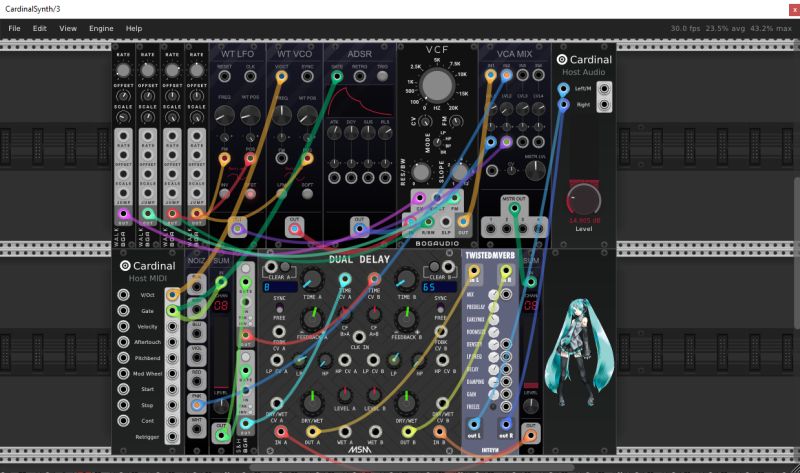Click the WT LFO RESET input jack
The height and width of the screenshot is (473, 800).
(224, 77)
